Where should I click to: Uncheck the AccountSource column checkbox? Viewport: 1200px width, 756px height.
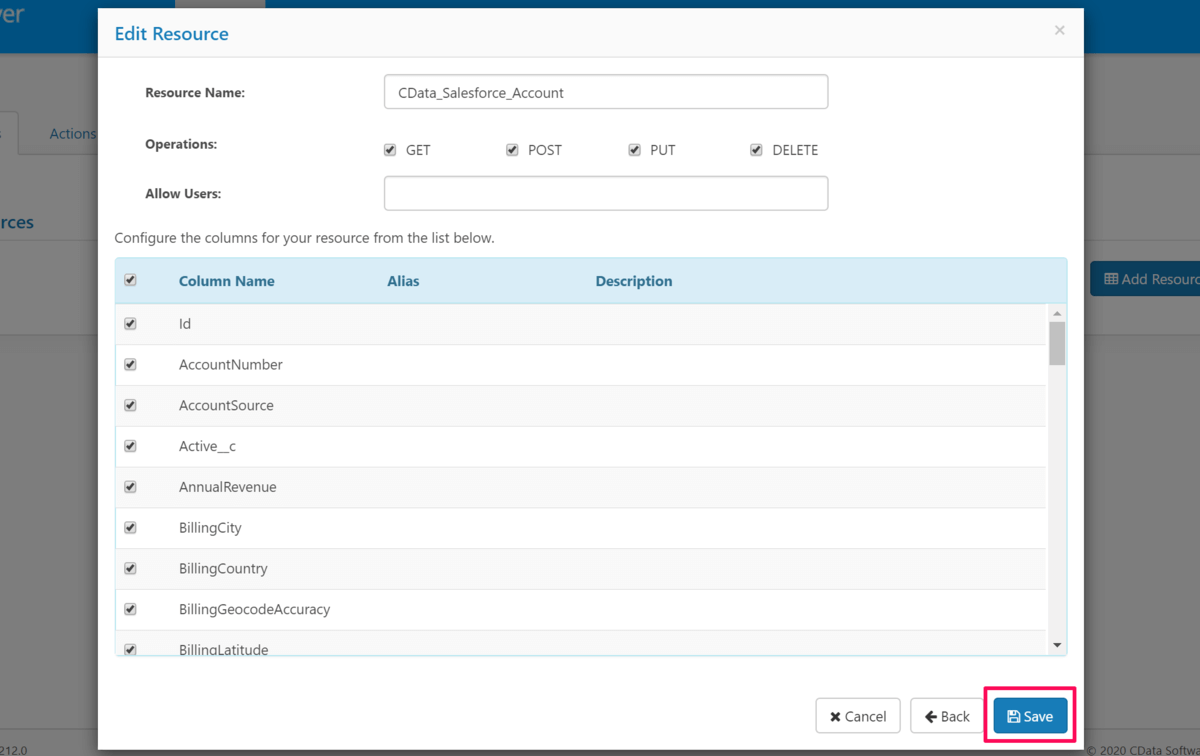coord(130,405)
